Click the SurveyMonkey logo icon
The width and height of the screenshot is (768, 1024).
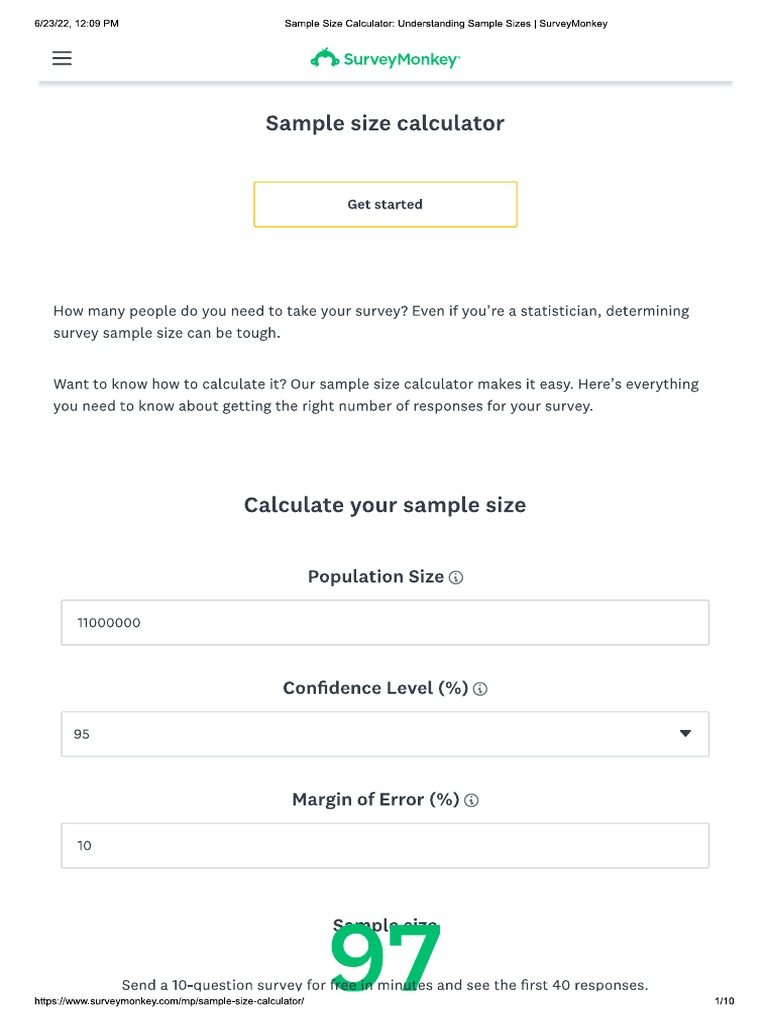pos(325,59)
